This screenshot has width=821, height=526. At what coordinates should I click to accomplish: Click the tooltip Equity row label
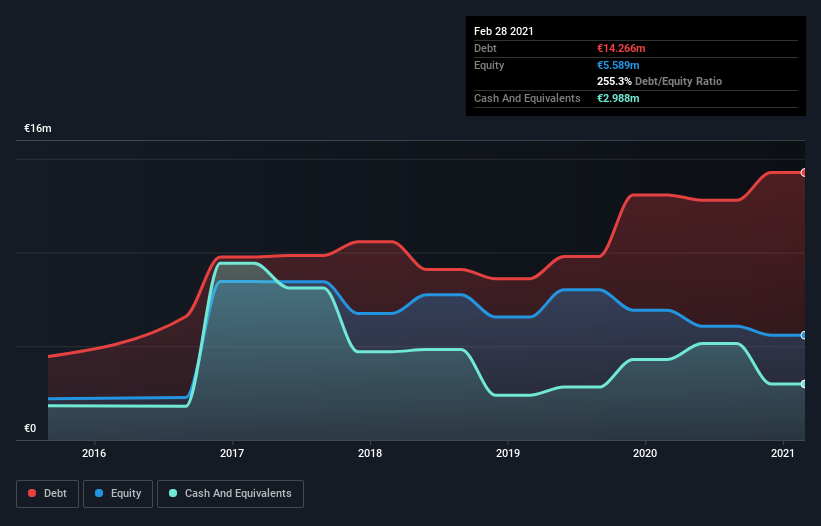489,65
